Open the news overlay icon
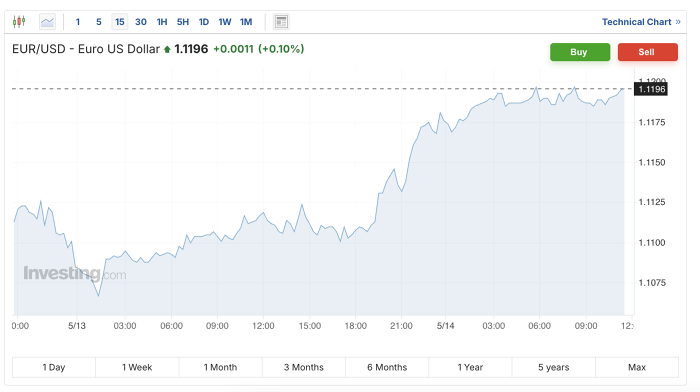The height and width of the screenshot is (392, 700). 281,21
